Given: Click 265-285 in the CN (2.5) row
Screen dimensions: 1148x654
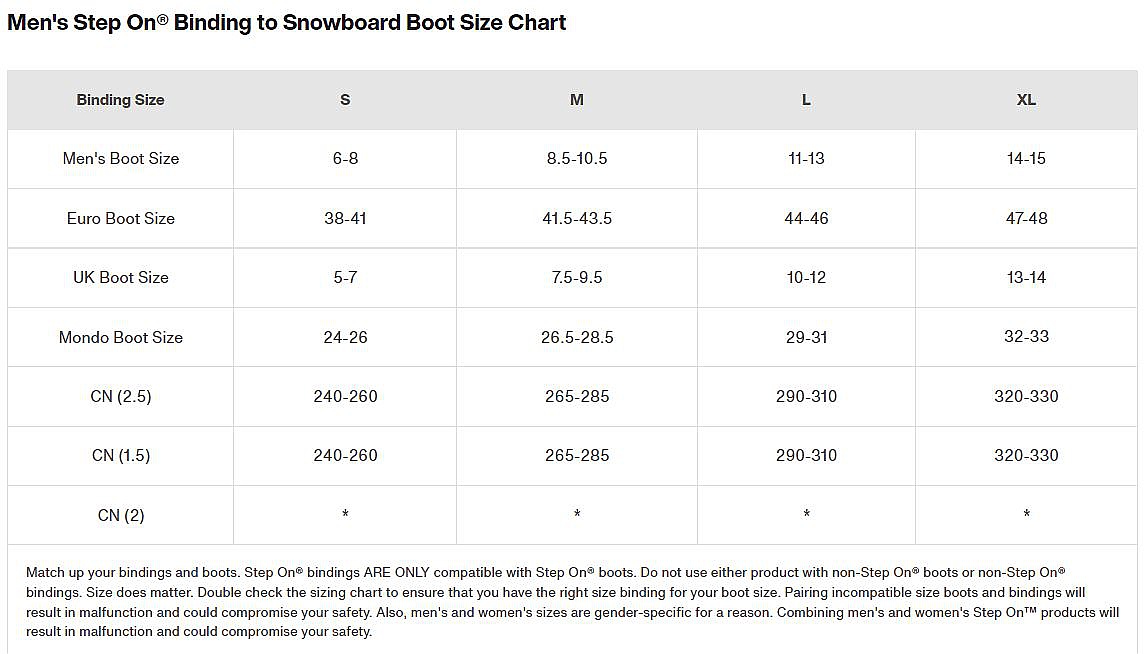Looking at the screenshot, I should tap(577, 396).
